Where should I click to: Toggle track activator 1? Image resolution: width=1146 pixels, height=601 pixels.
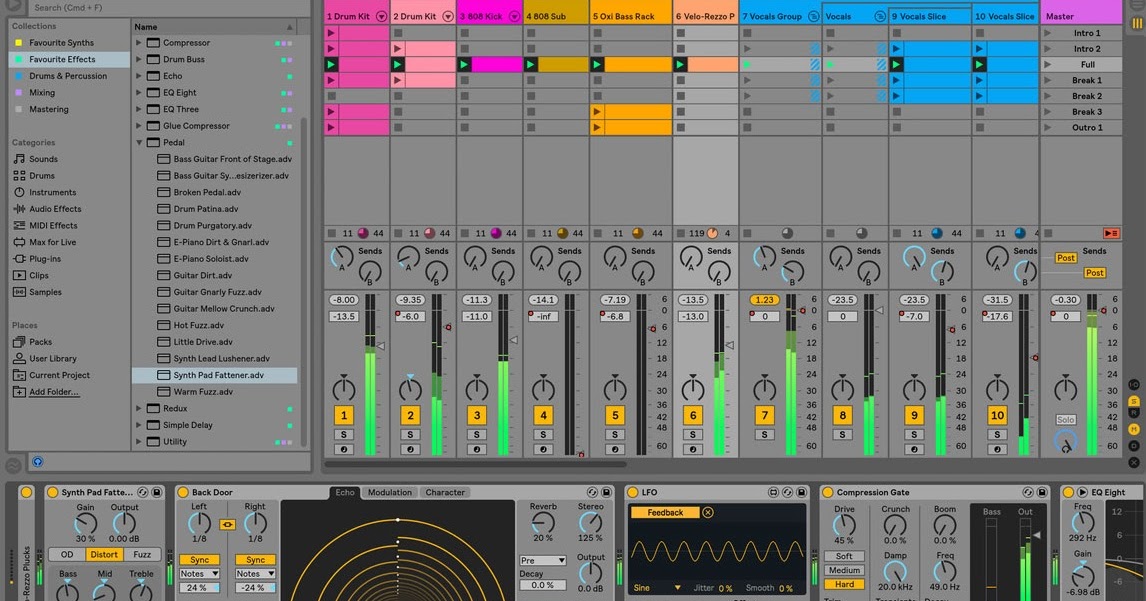click(x=344, y=415)
